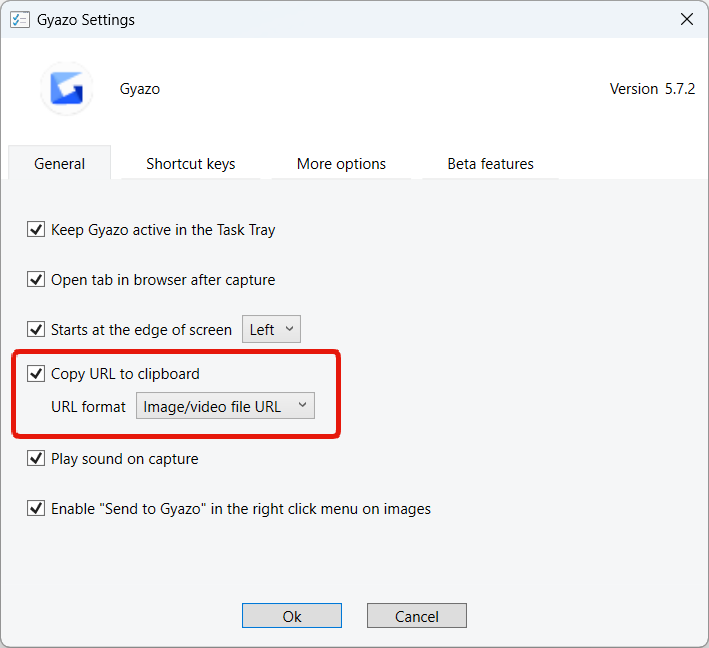Viewport: 709px width, 648px height.
Task: Close the Gyazo Settings window
Action: click(x=686, y=19)
